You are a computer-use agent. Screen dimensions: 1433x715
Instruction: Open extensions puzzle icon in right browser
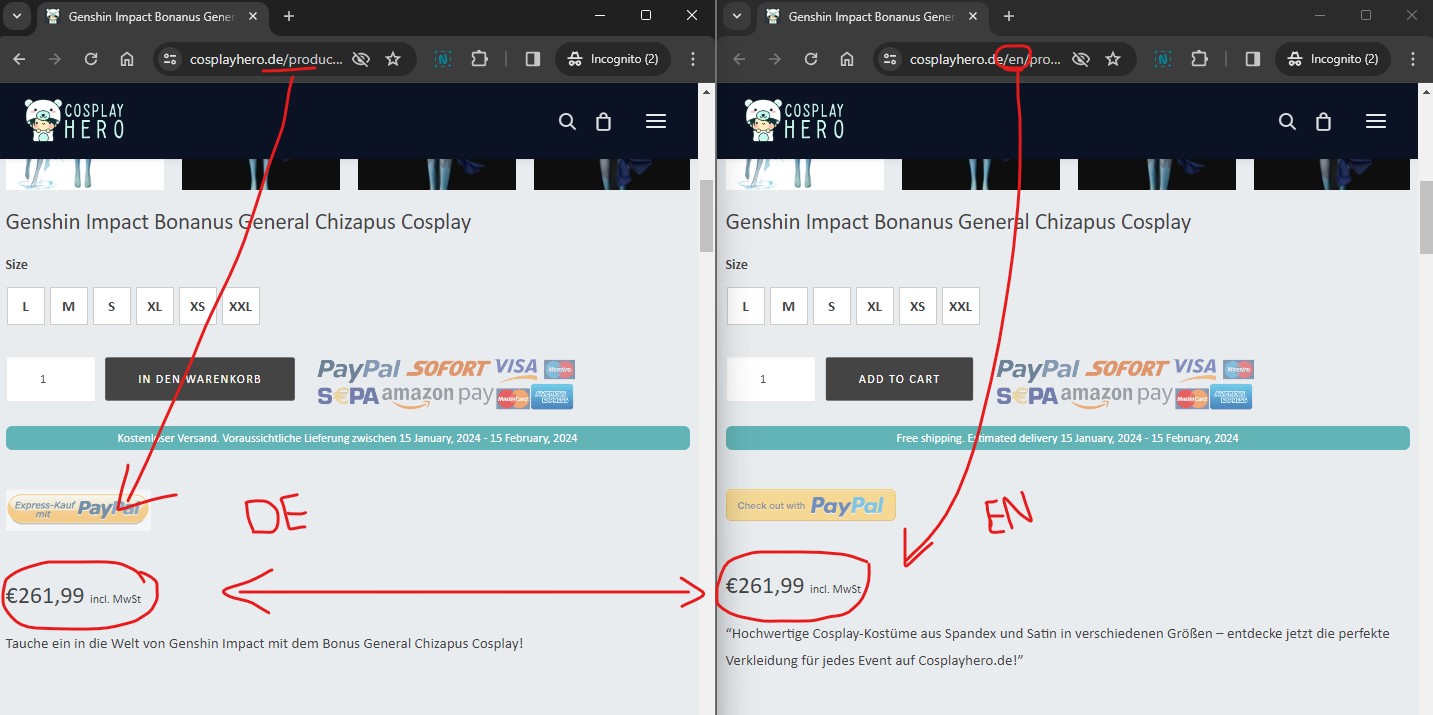pos(1199,59)
